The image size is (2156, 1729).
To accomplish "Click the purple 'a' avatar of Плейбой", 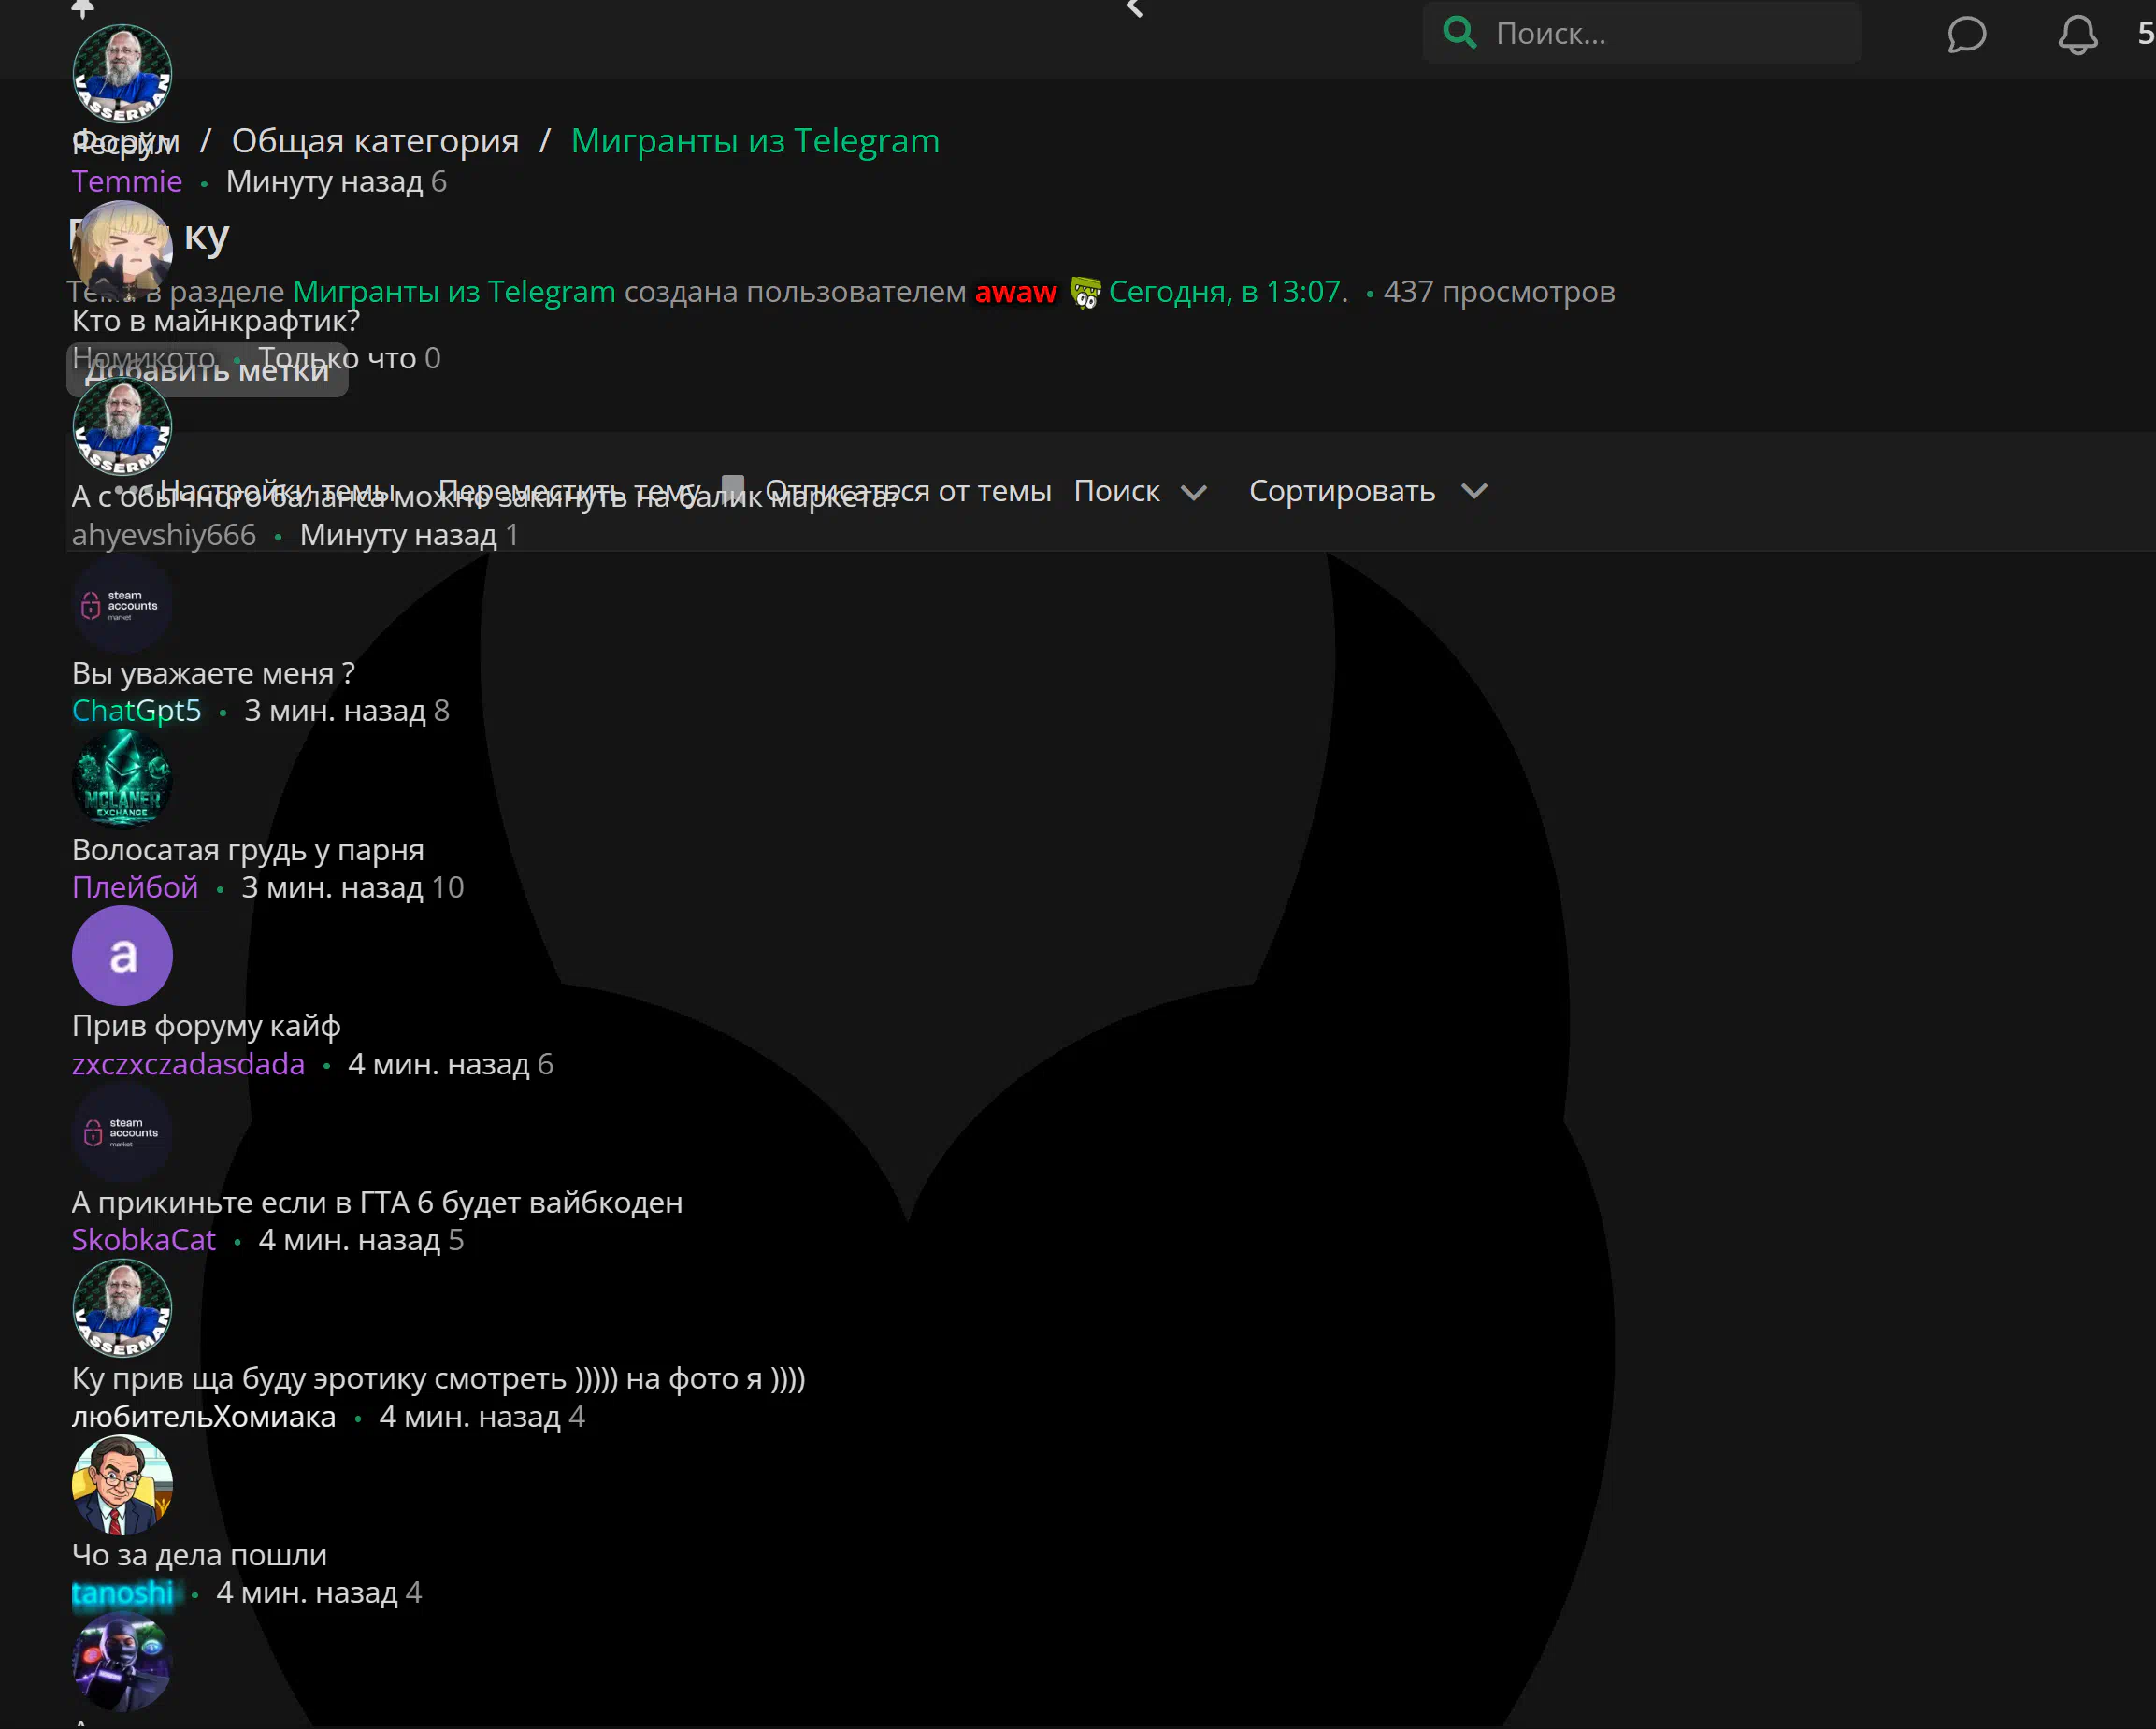I will point(122,956).
